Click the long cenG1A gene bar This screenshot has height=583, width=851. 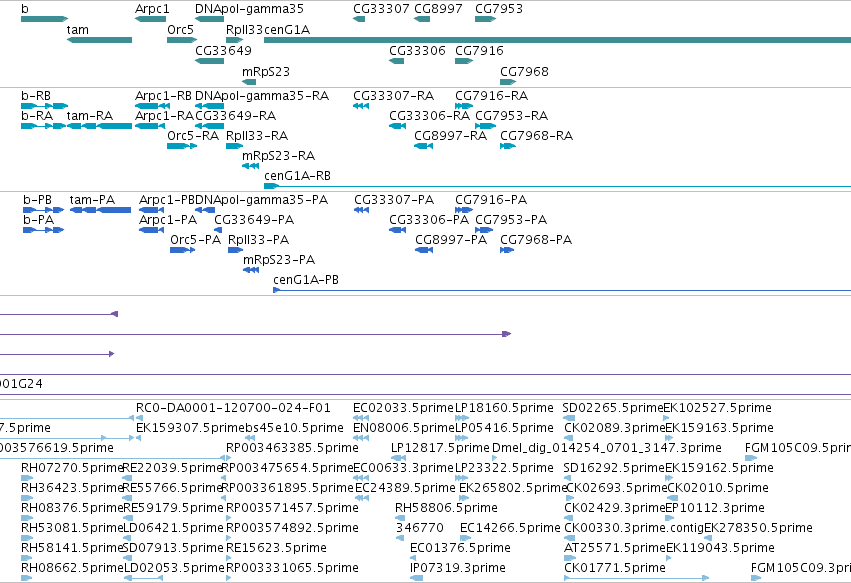pyautogui.click(x=557, y=40)
